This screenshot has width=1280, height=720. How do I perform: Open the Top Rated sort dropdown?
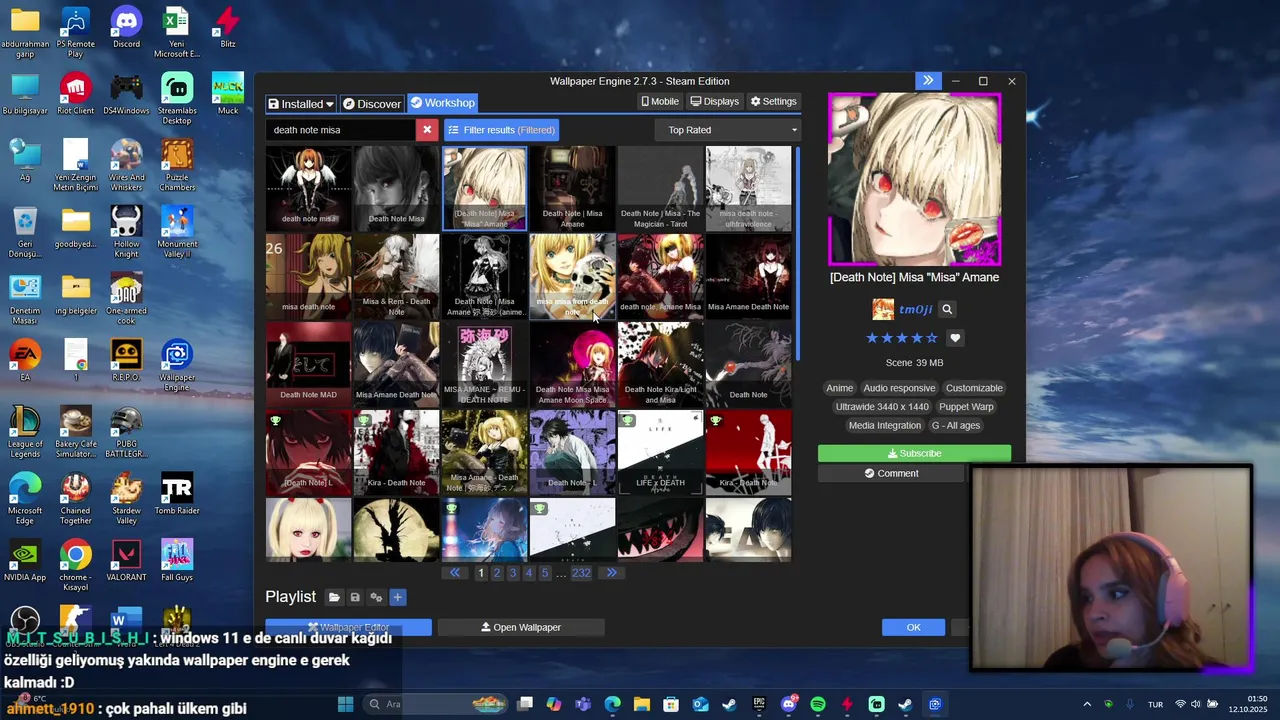click(x=728, y=130)
